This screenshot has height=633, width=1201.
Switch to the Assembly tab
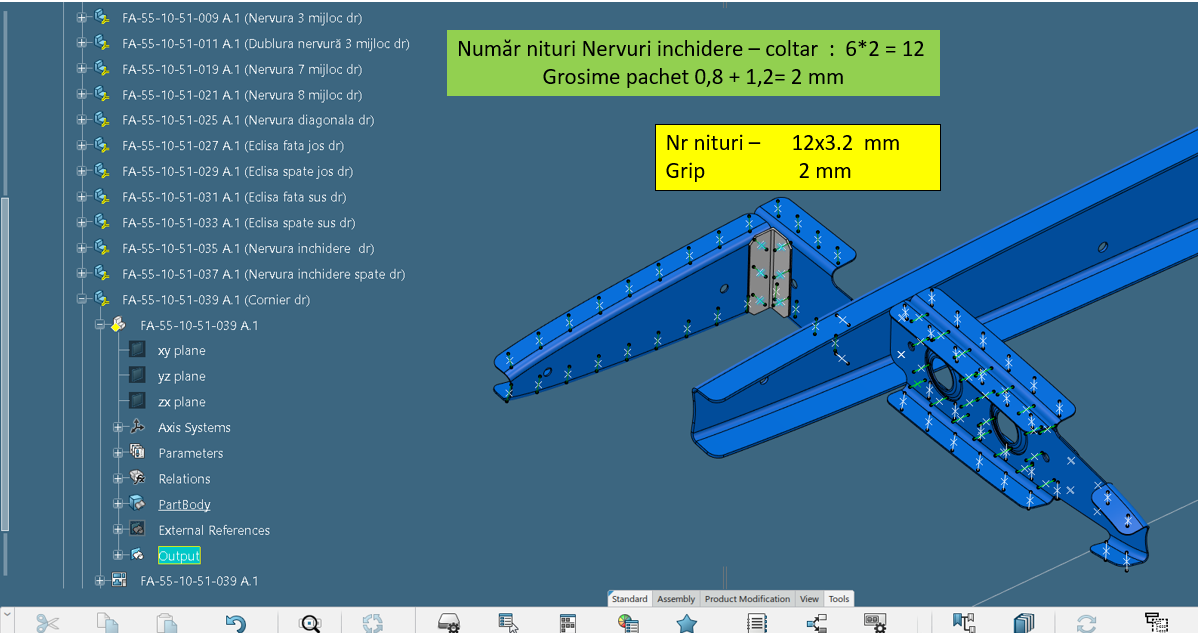676,599
